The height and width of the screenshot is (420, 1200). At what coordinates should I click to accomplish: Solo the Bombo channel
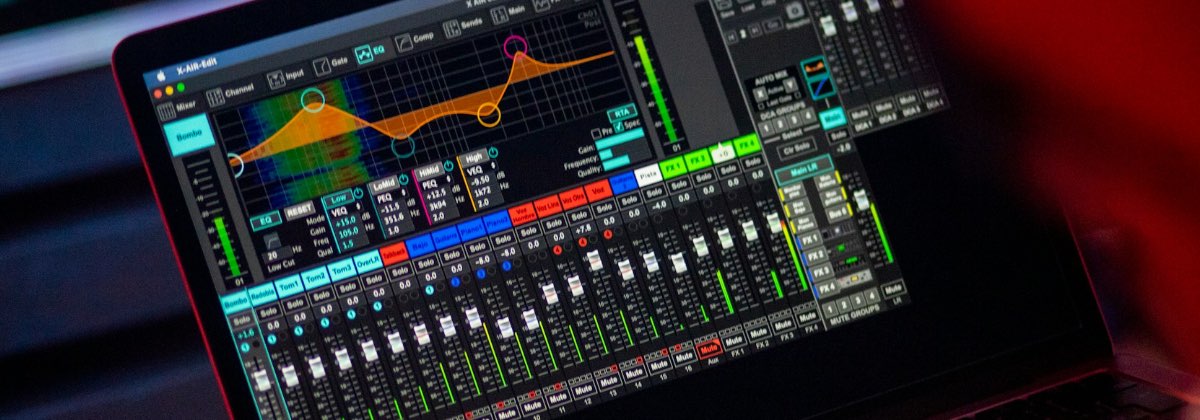point(242,320)
